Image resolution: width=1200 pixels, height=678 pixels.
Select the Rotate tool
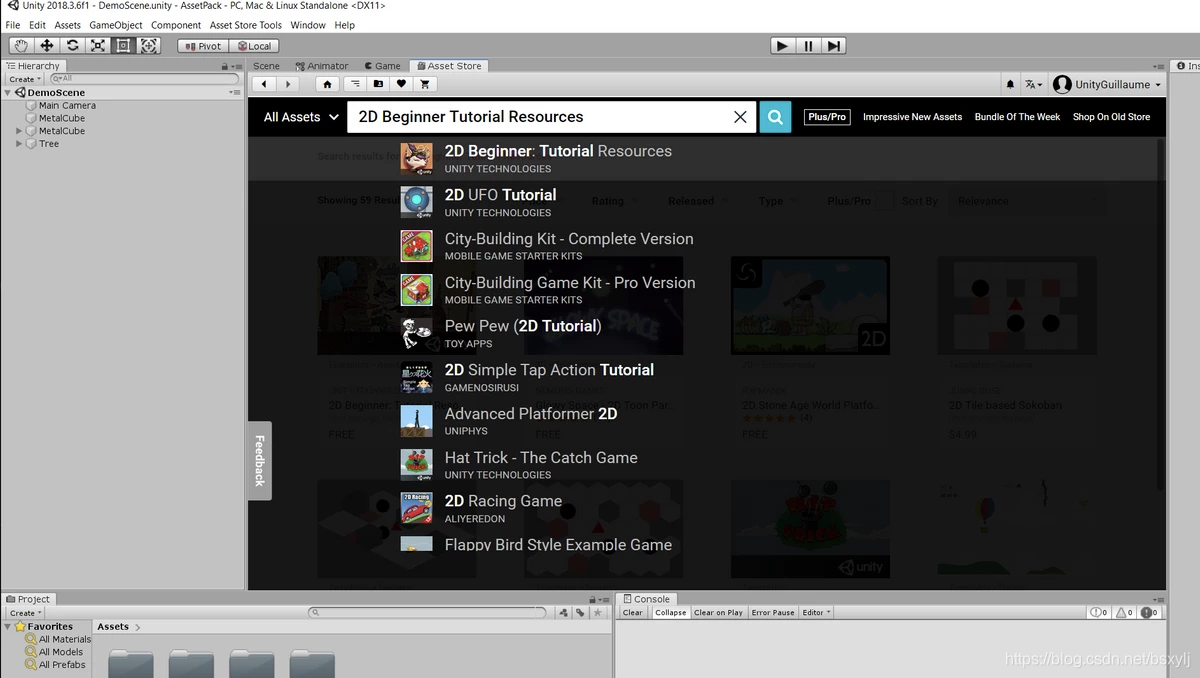[x=72, y=45]
